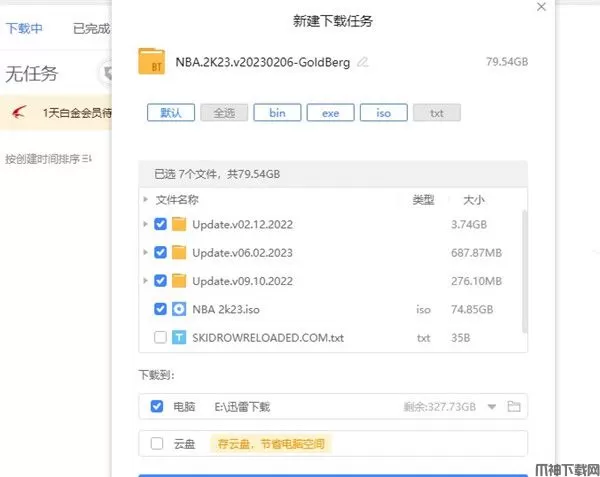Uncheck the NBA 2k23.iso checkbox

160,309
